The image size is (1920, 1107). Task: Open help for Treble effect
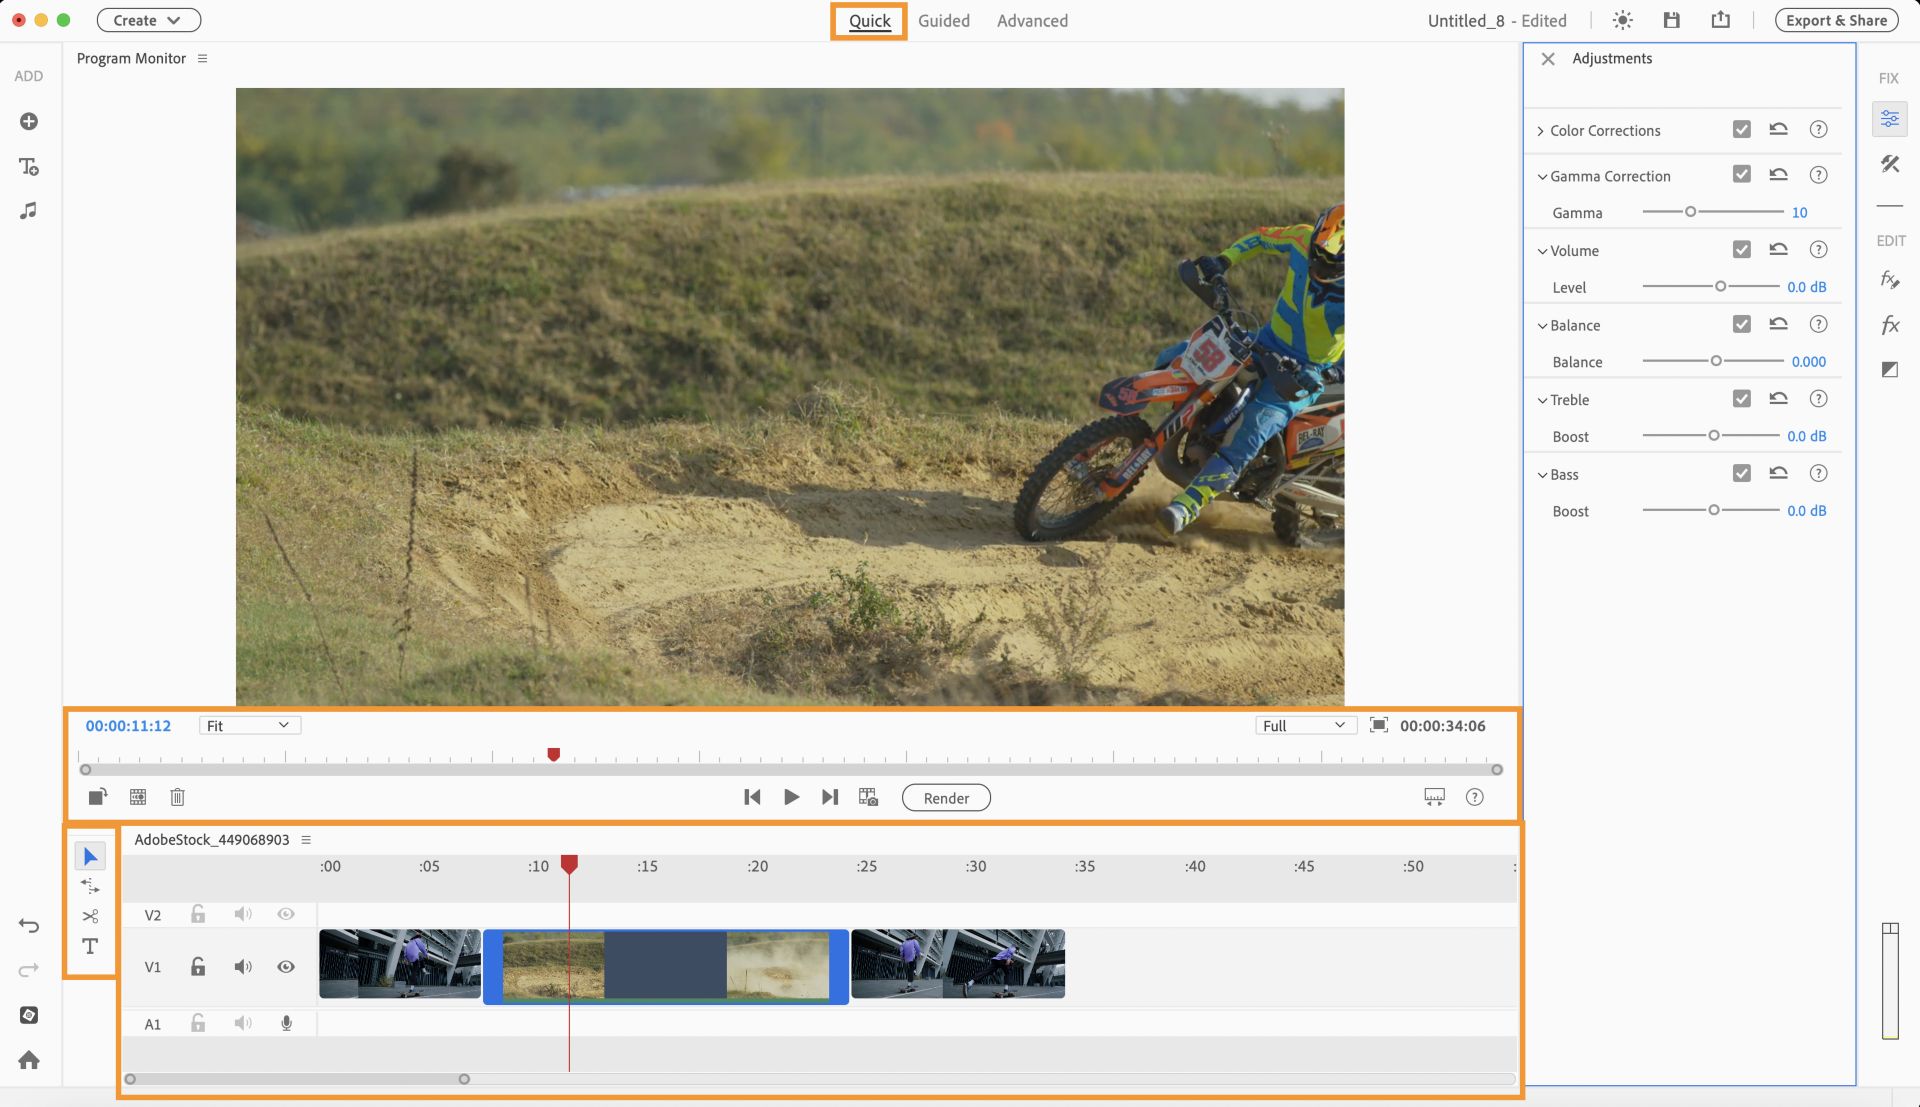pos(1818,398)
